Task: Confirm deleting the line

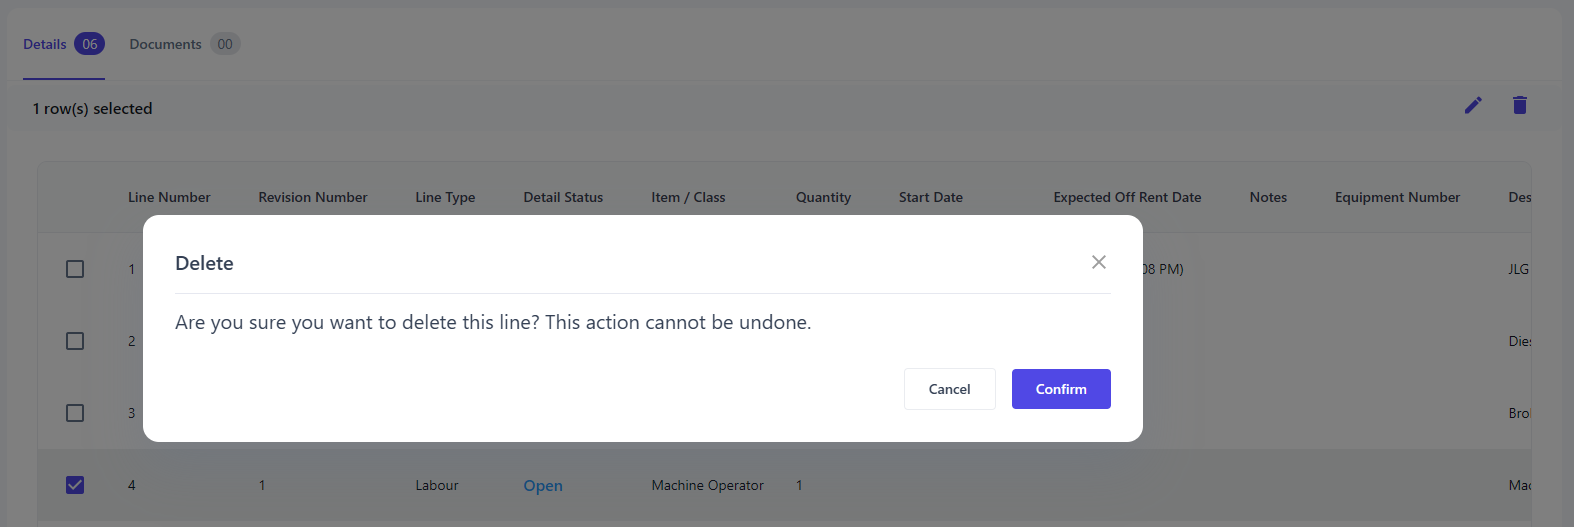Action: pyautogui.click(x=1060, y=389)
